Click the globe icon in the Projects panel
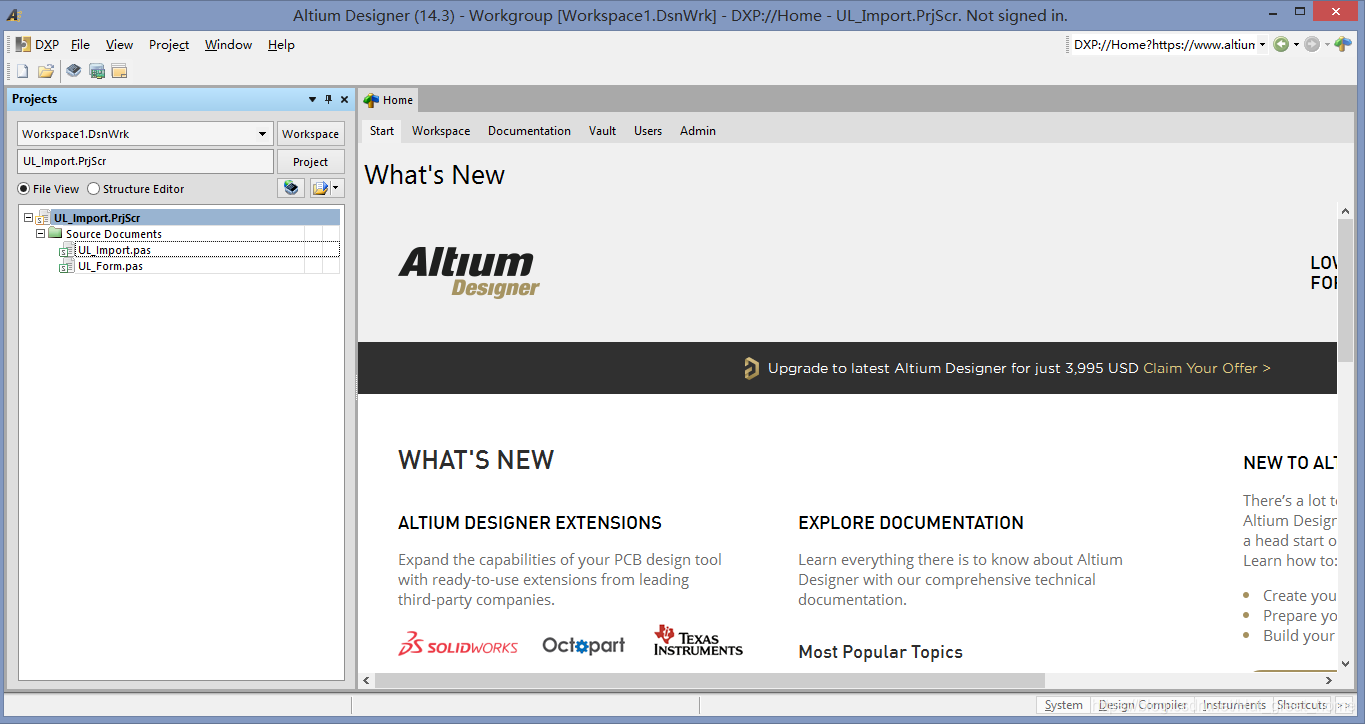The image size is (1365, 724). point(290,187)
